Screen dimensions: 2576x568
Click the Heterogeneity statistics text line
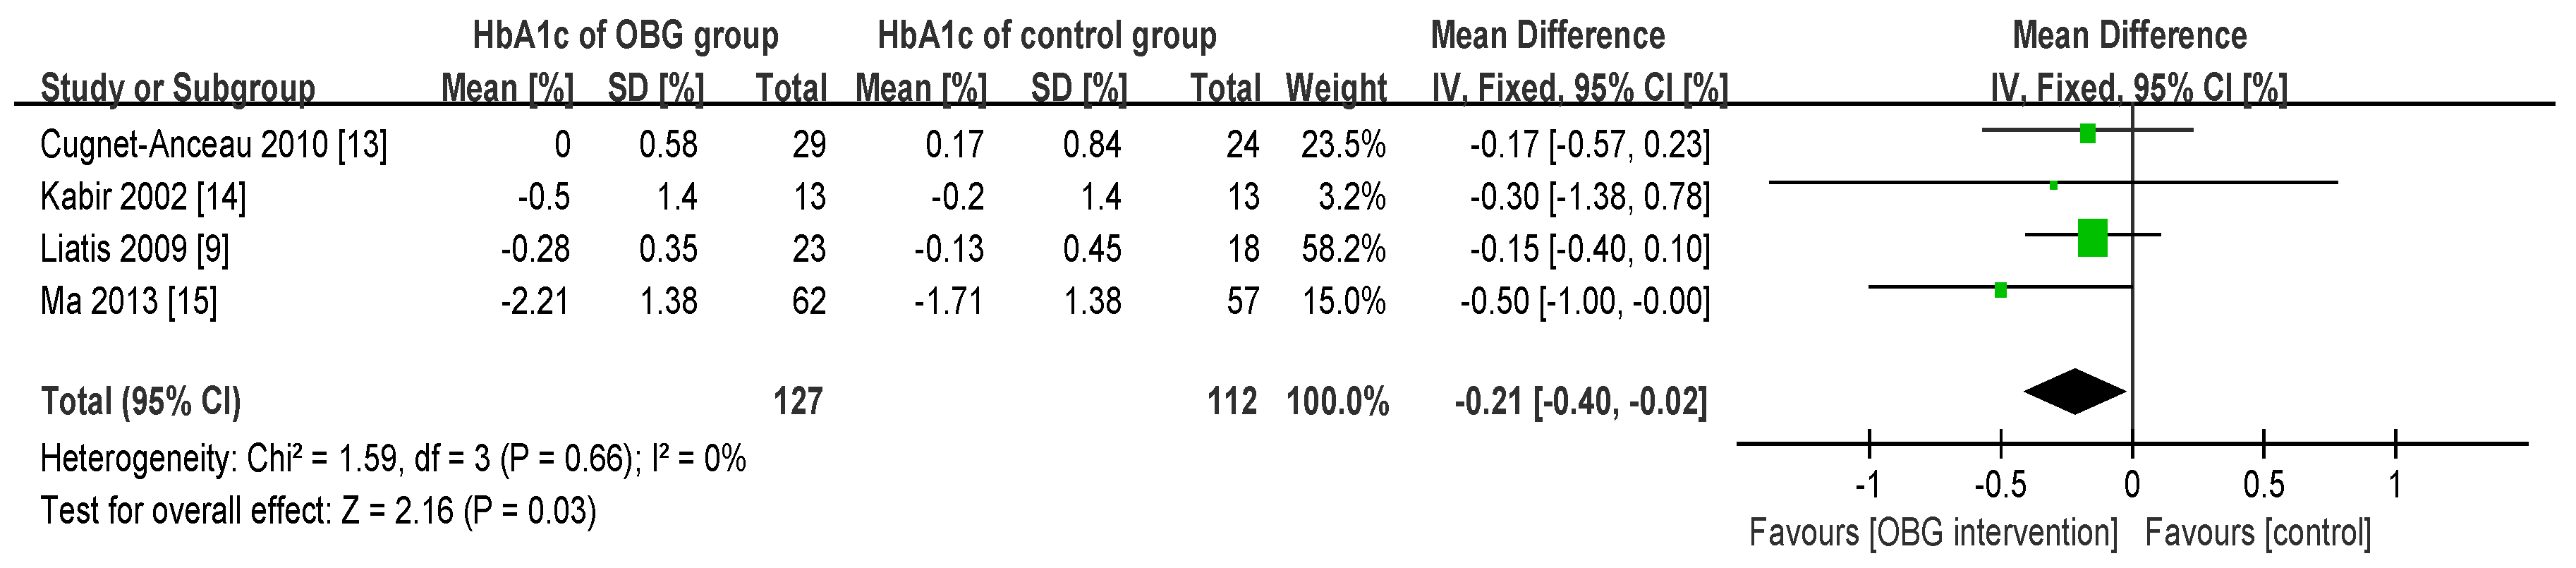[393, 459]
